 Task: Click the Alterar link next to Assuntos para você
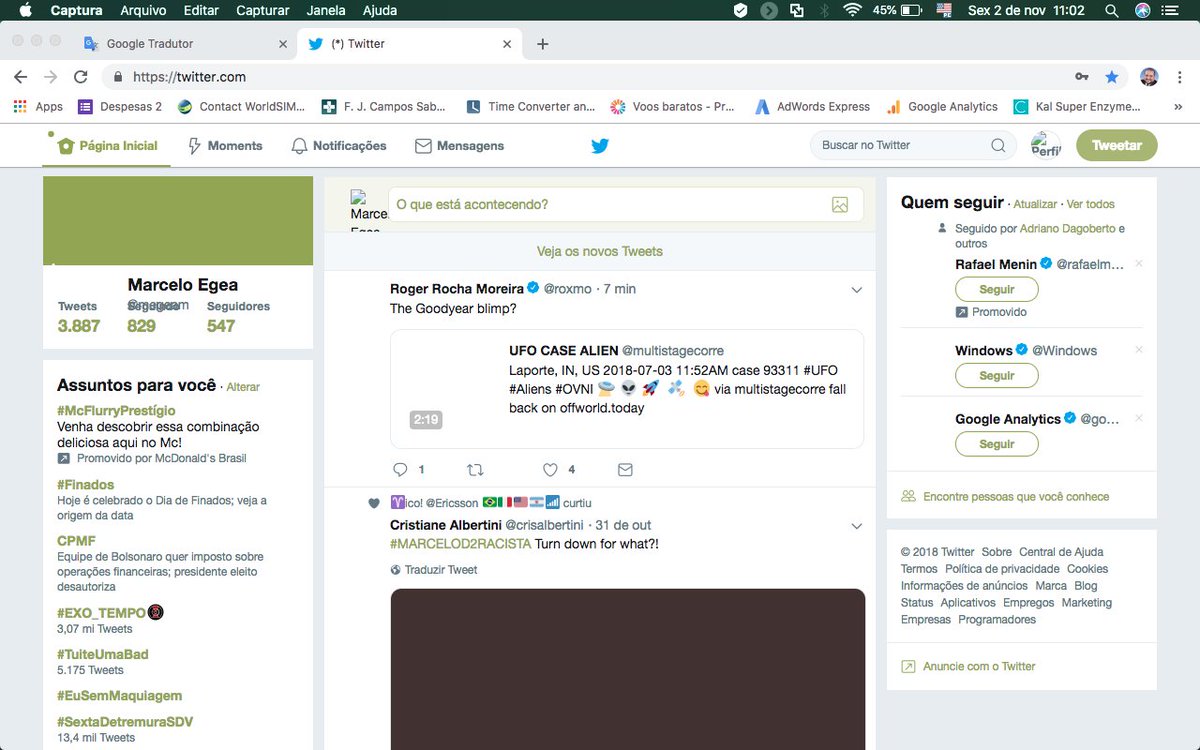click(243, 387)
